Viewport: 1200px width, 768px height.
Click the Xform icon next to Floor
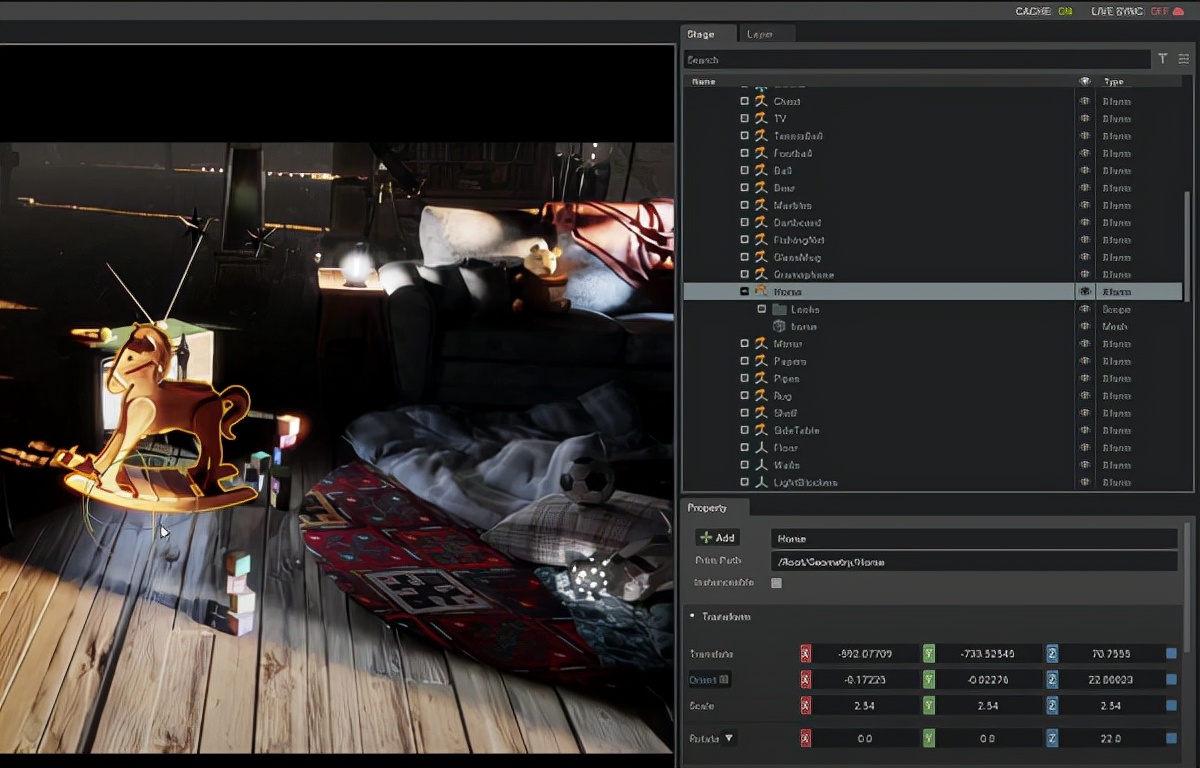pyautogui.click(x=761, y=448)
